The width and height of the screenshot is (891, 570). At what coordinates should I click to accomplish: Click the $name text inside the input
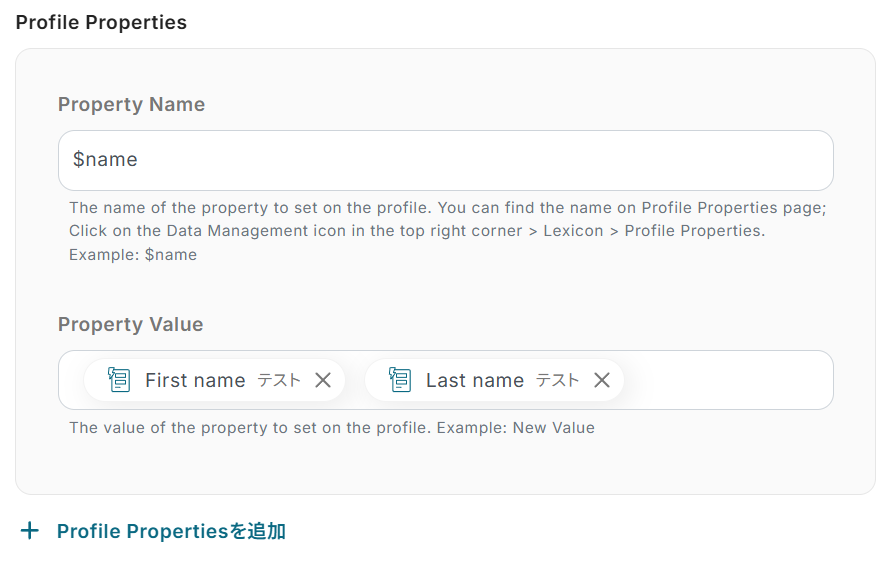[x=105, y=160]
